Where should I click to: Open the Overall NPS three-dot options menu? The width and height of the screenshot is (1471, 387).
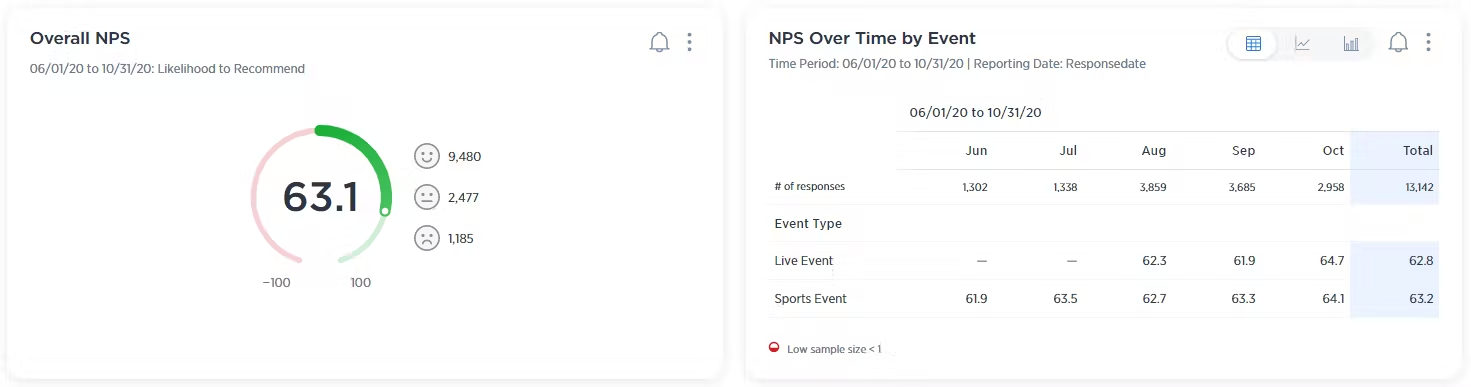click(x=689, y=42)
